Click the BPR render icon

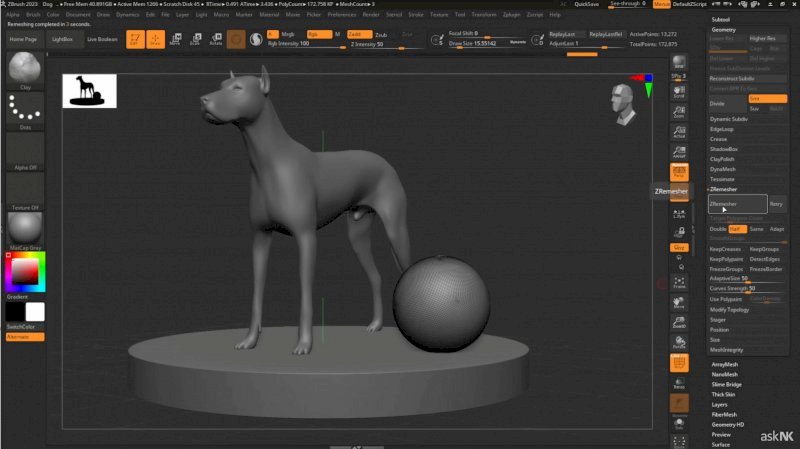click(x=679, y=62)
